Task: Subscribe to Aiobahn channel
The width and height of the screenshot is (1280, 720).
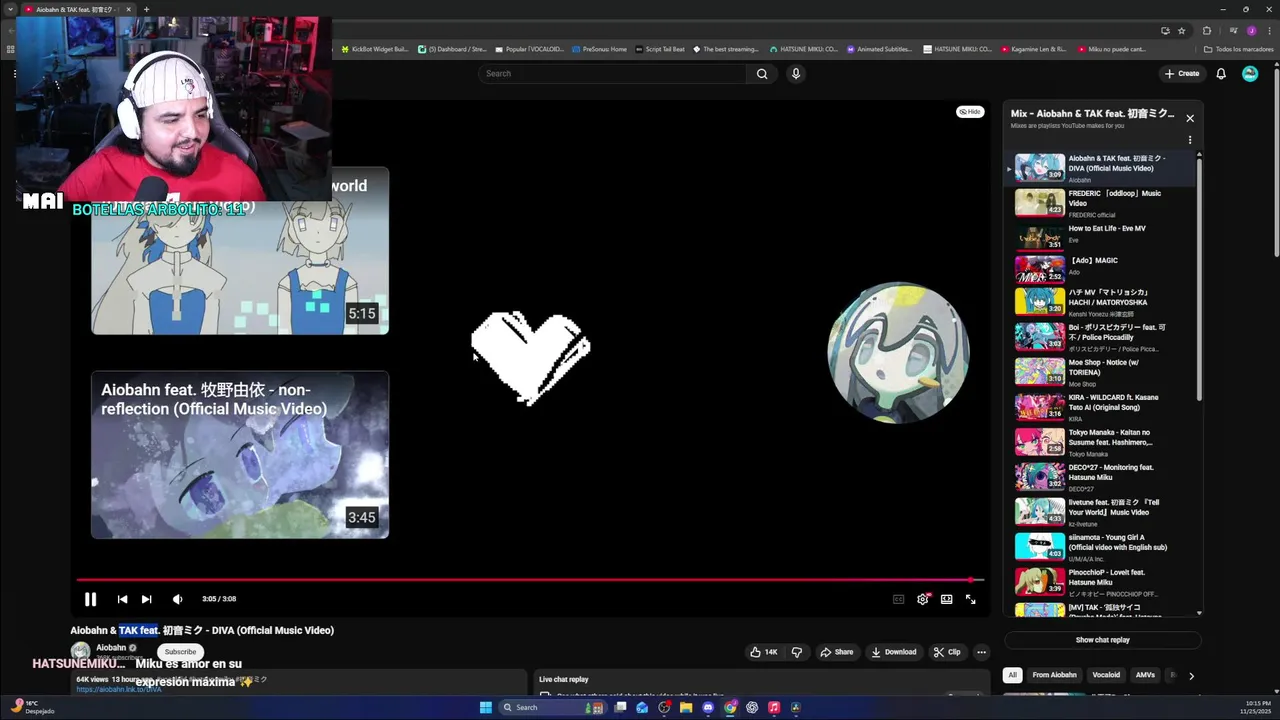Action: (x=180, y=652)
